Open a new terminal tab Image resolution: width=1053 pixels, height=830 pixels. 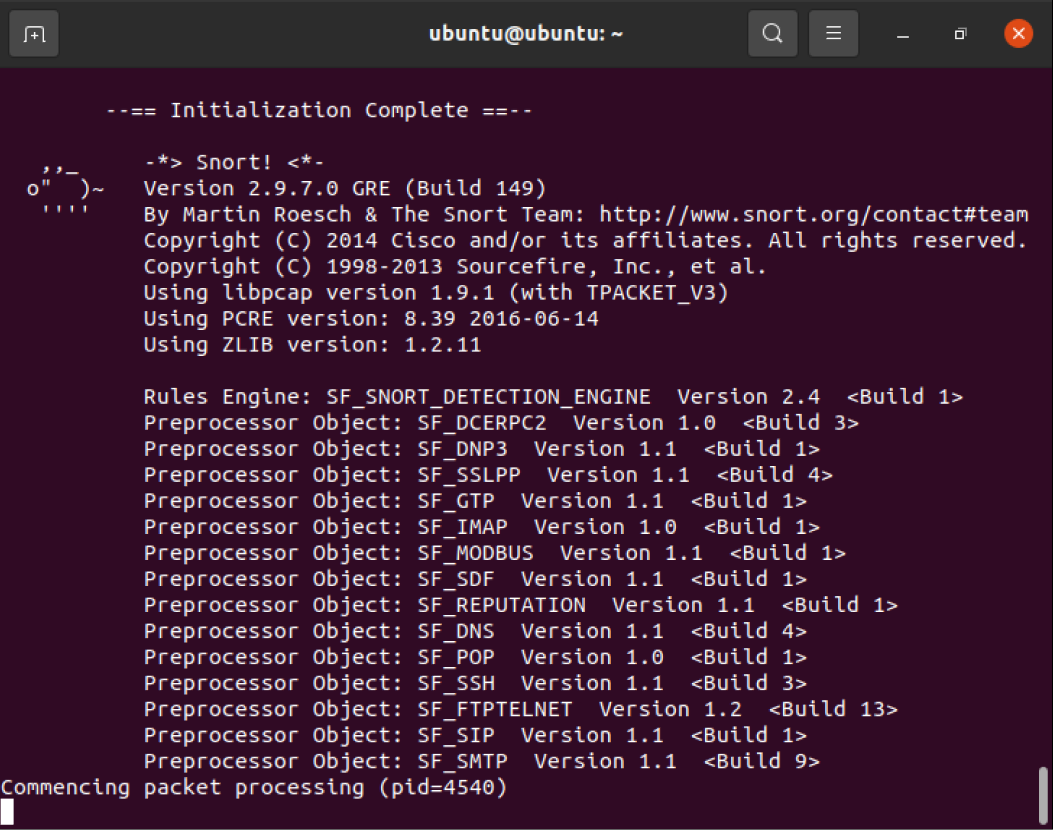tap(34, 34)
